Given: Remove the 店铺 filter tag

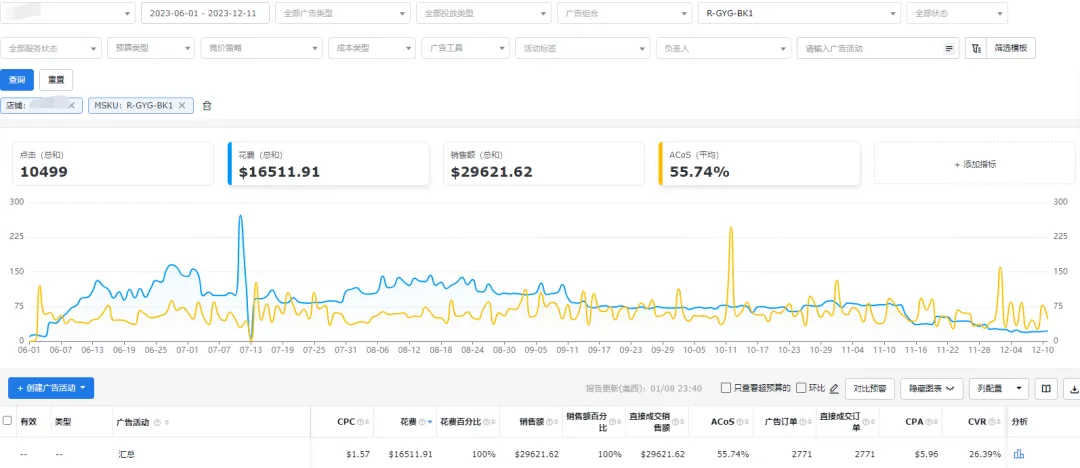Looking at the screenshot, I should point(71,105).
